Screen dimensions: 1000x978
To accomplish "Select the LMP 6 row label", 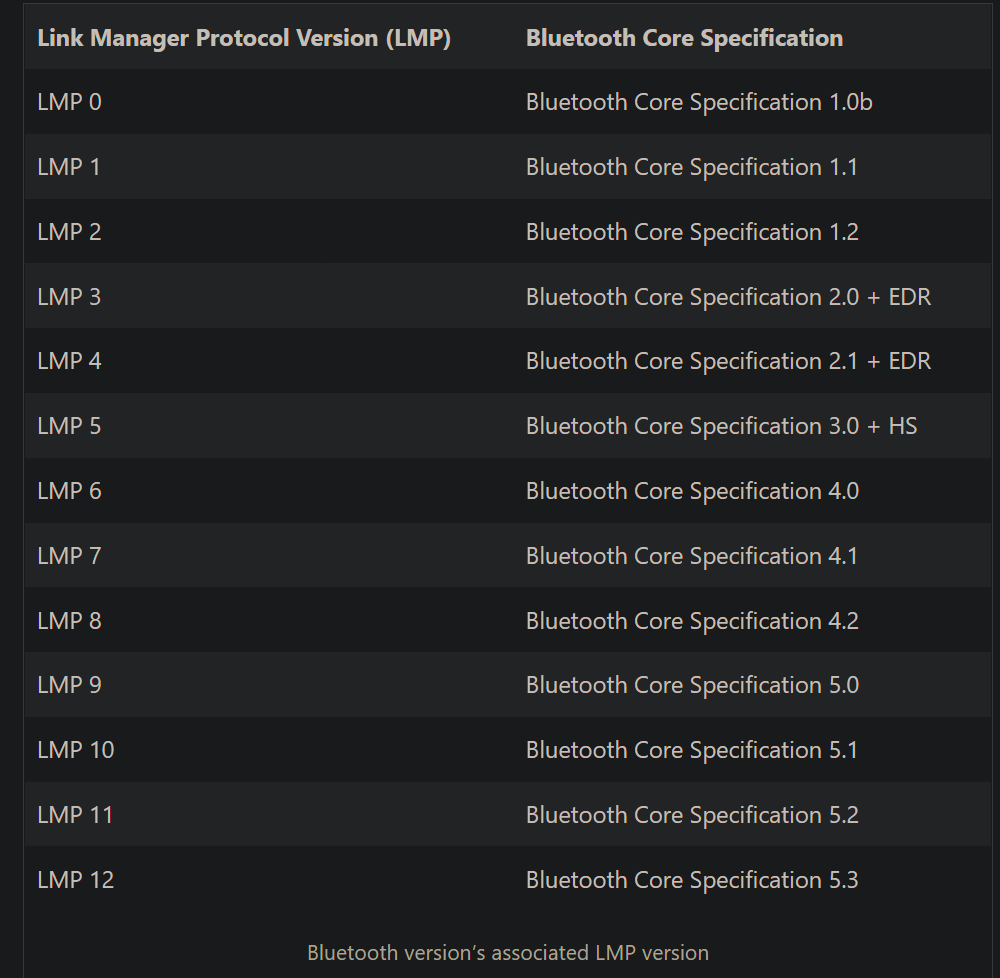I will 69,491.
